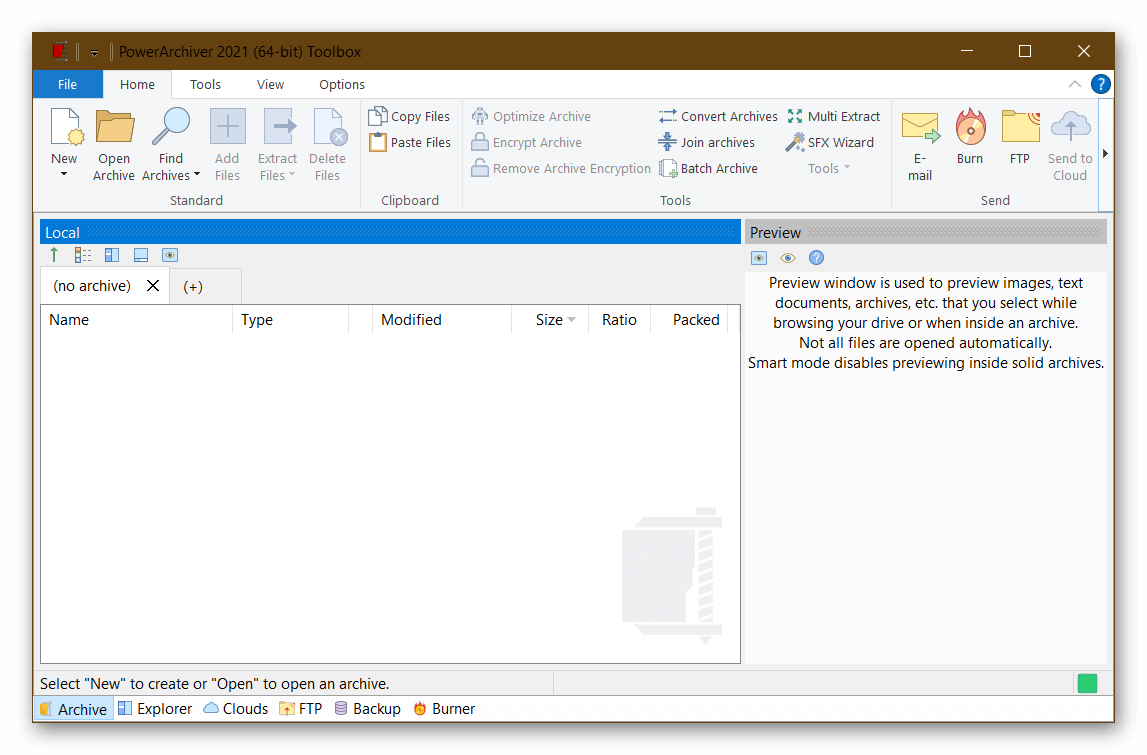Viewport: 1147px width, 755px height.
Task: Switch to Backup mode at bottom
Action: click(x=367, y=709)
